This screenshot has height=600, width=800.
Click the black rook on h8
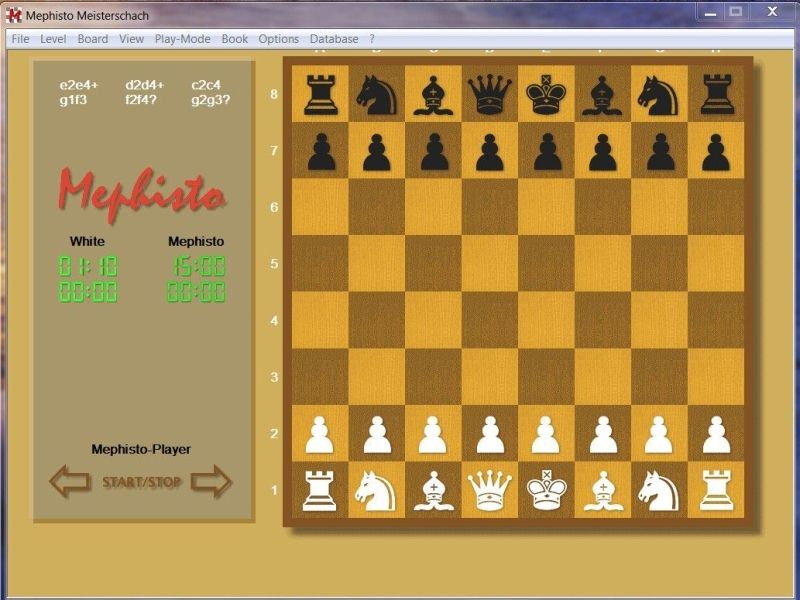coord(717,94)
